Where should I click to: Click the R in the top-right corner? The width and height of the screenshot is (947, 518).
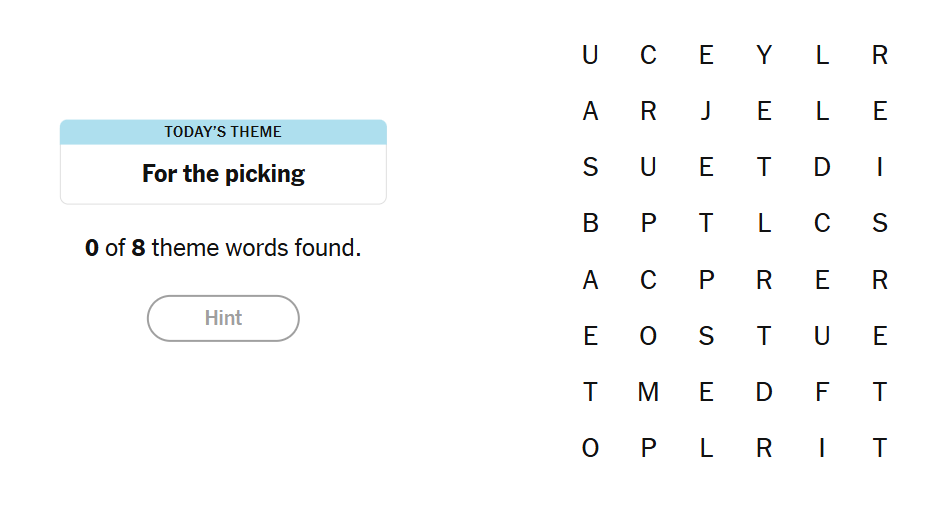click(x=880, y=56)
